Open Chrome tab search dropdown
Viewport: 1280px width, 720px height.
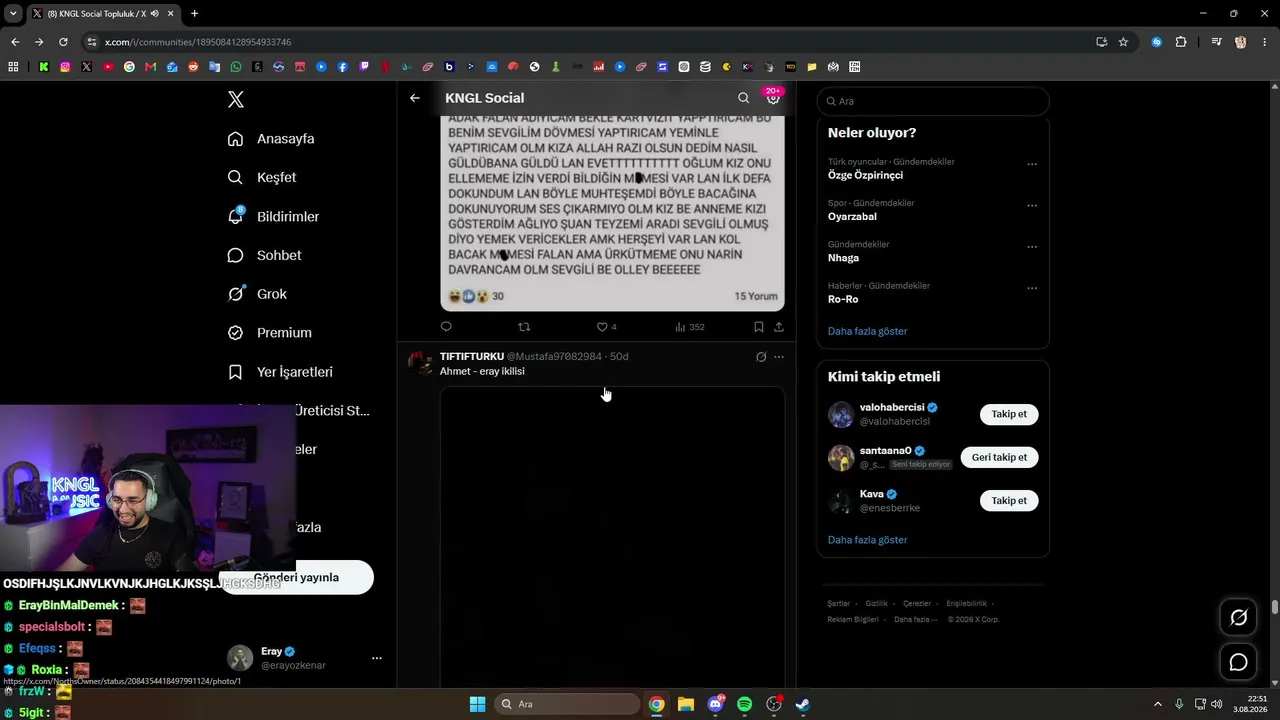[13, 14]
